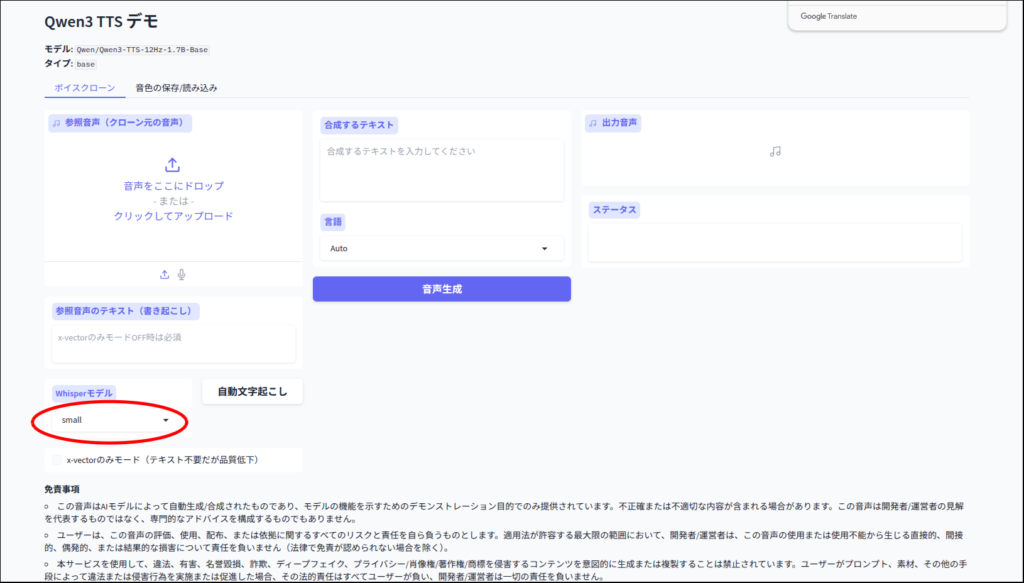
Task: Click the 自動文字起こし button
Action: point(252,392)
